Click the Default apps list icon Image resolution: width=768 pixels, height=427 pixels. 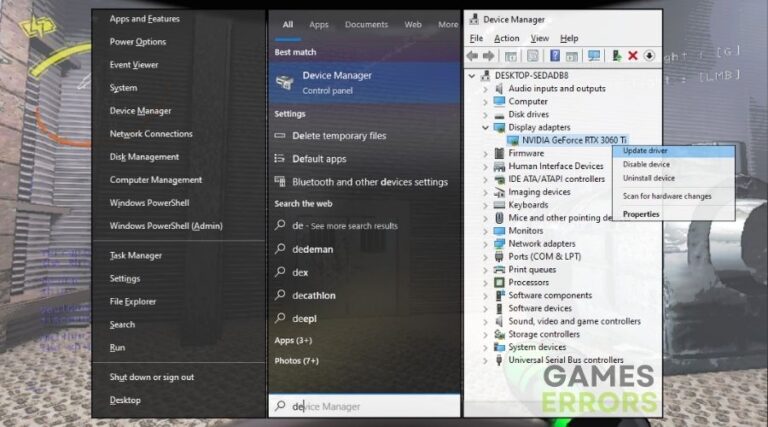280,158
